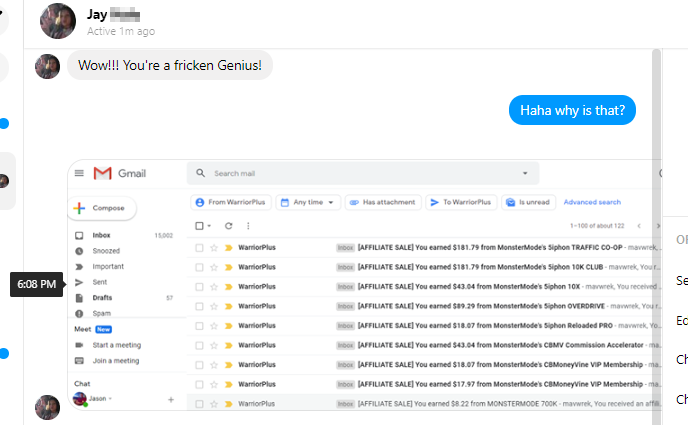
Task: Filter by Has attachment chip
Action: click(x=383, y=202)
